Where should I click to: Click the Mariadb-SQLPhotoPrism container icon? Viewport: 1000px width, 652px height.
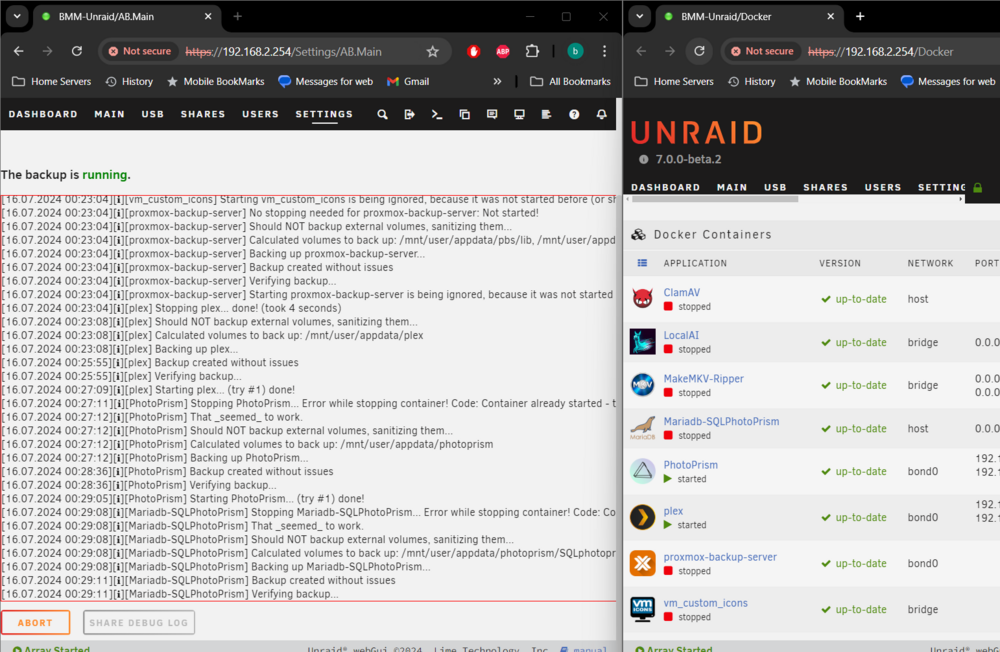click(x=642, y=428)
